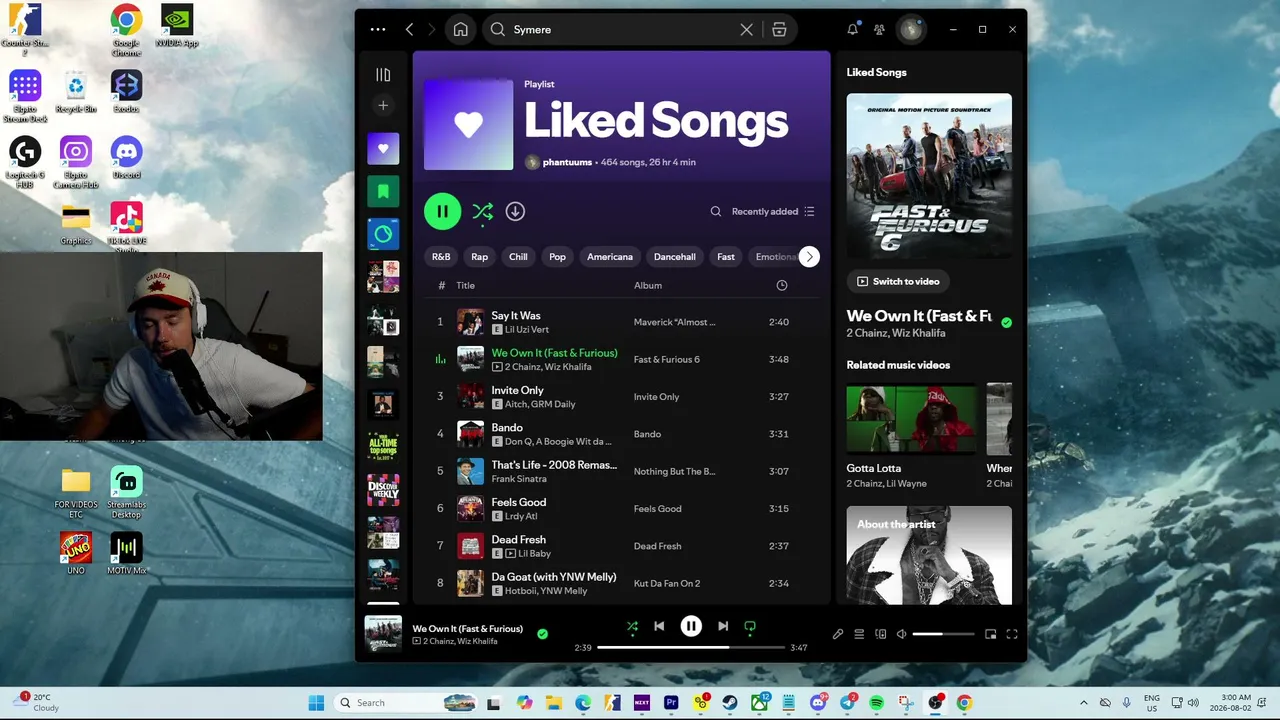This screenshot has width=1280, height=720.
Task: Open the Browse icon in search bar
Action: (780, 30)
